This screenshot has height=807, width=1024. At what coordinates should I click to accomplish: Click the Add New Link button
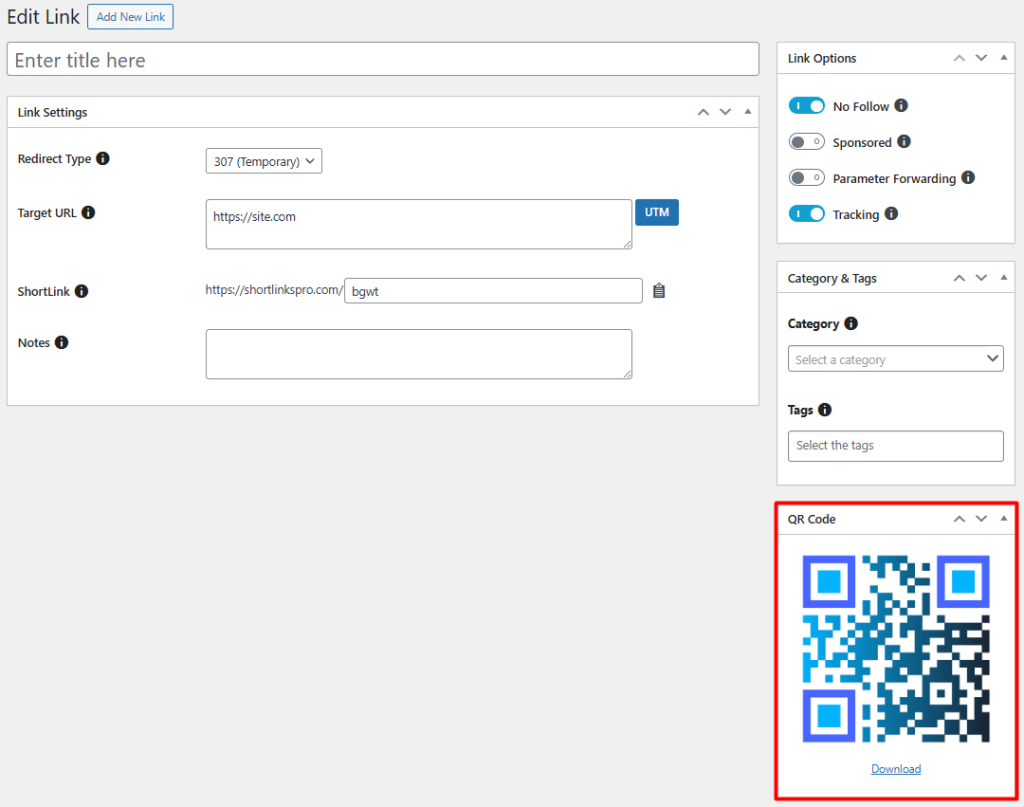pos(131,17)
